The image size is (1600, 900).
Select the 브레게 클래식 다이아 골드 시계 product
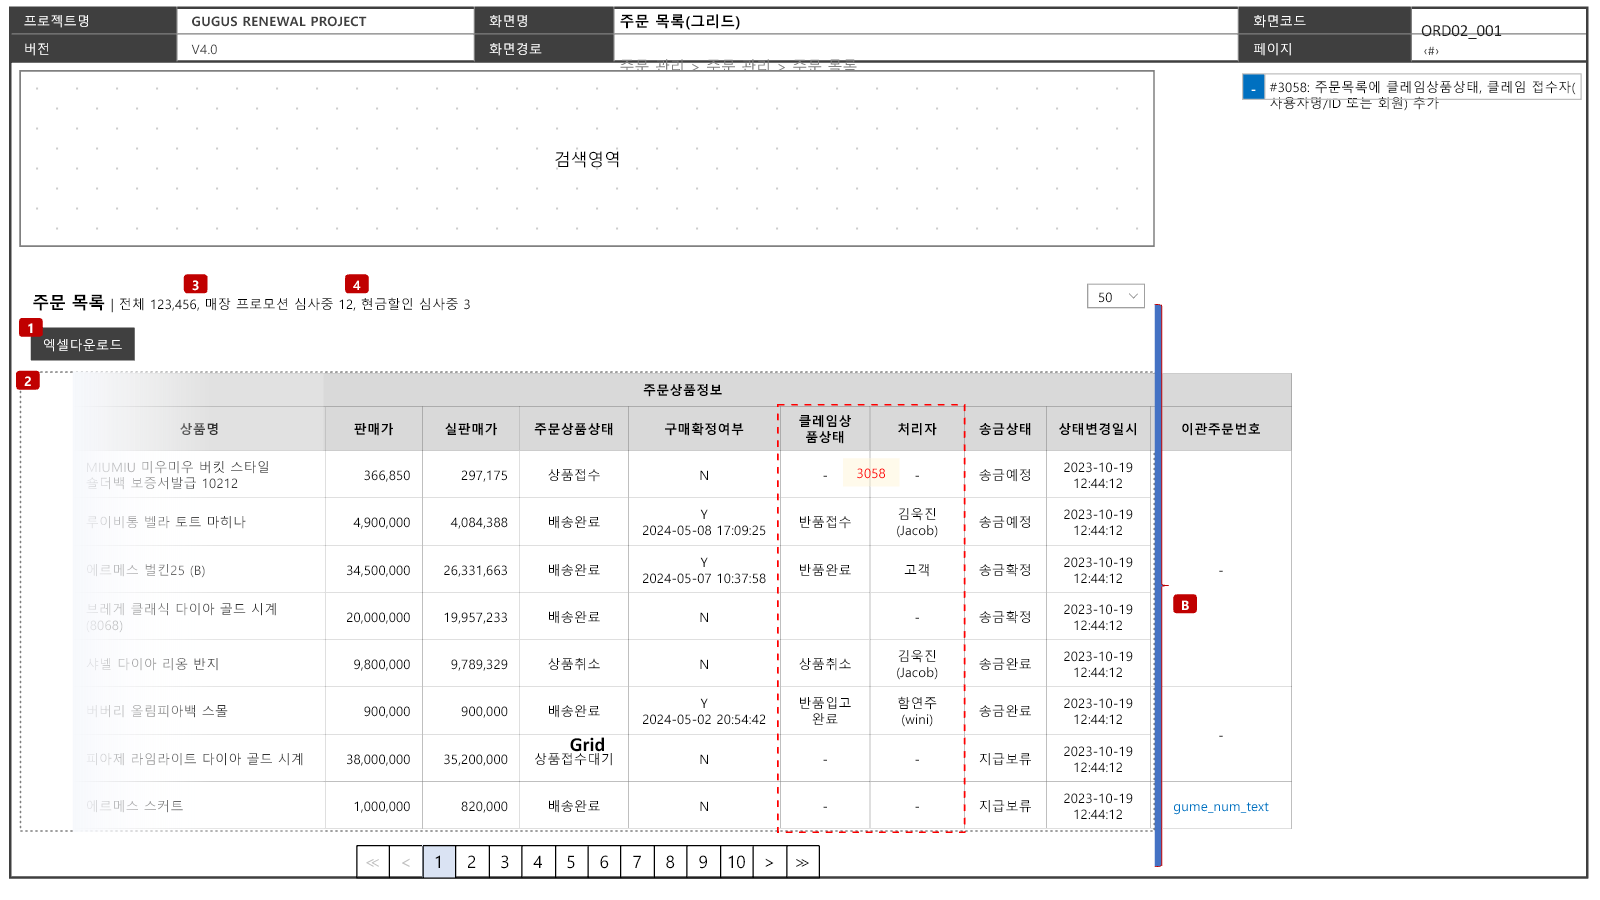pos(182,617)
